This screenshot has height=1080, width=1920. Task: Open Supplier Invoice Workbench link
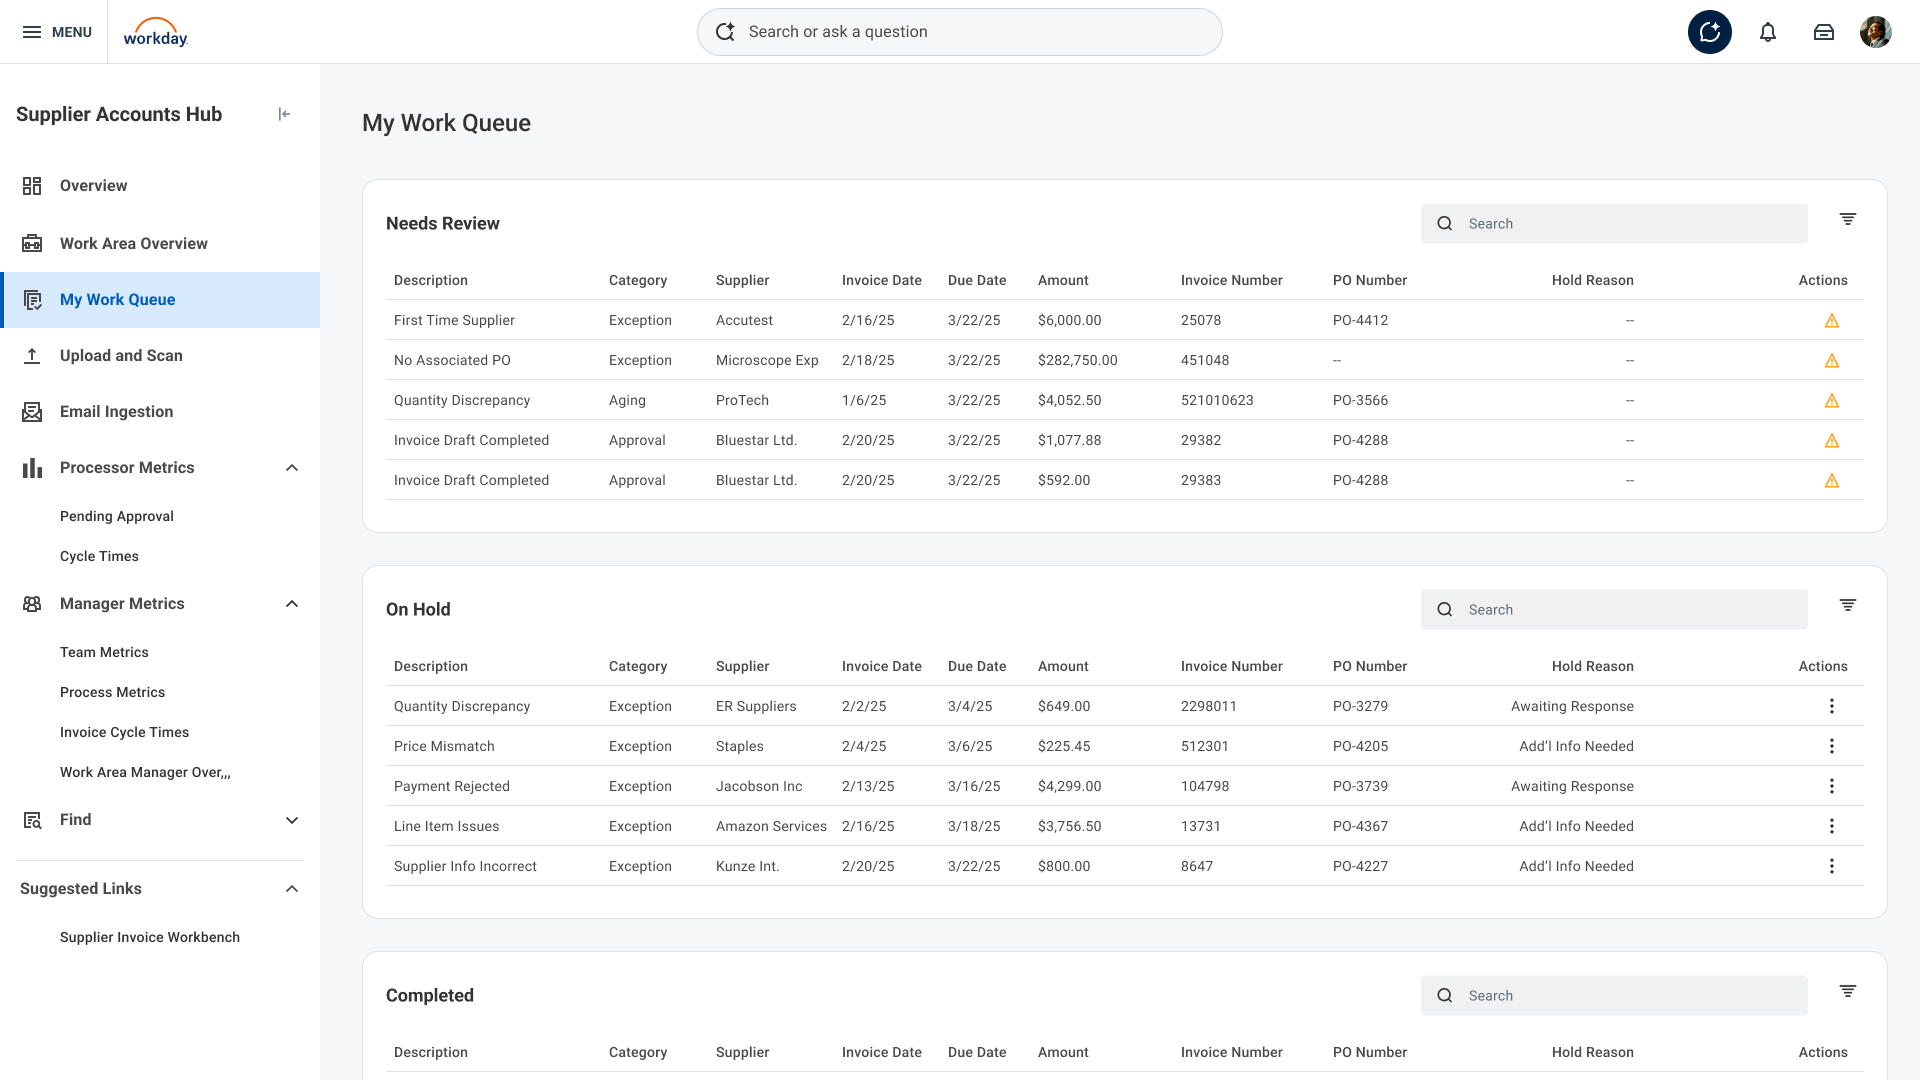(x=150, y=937)
